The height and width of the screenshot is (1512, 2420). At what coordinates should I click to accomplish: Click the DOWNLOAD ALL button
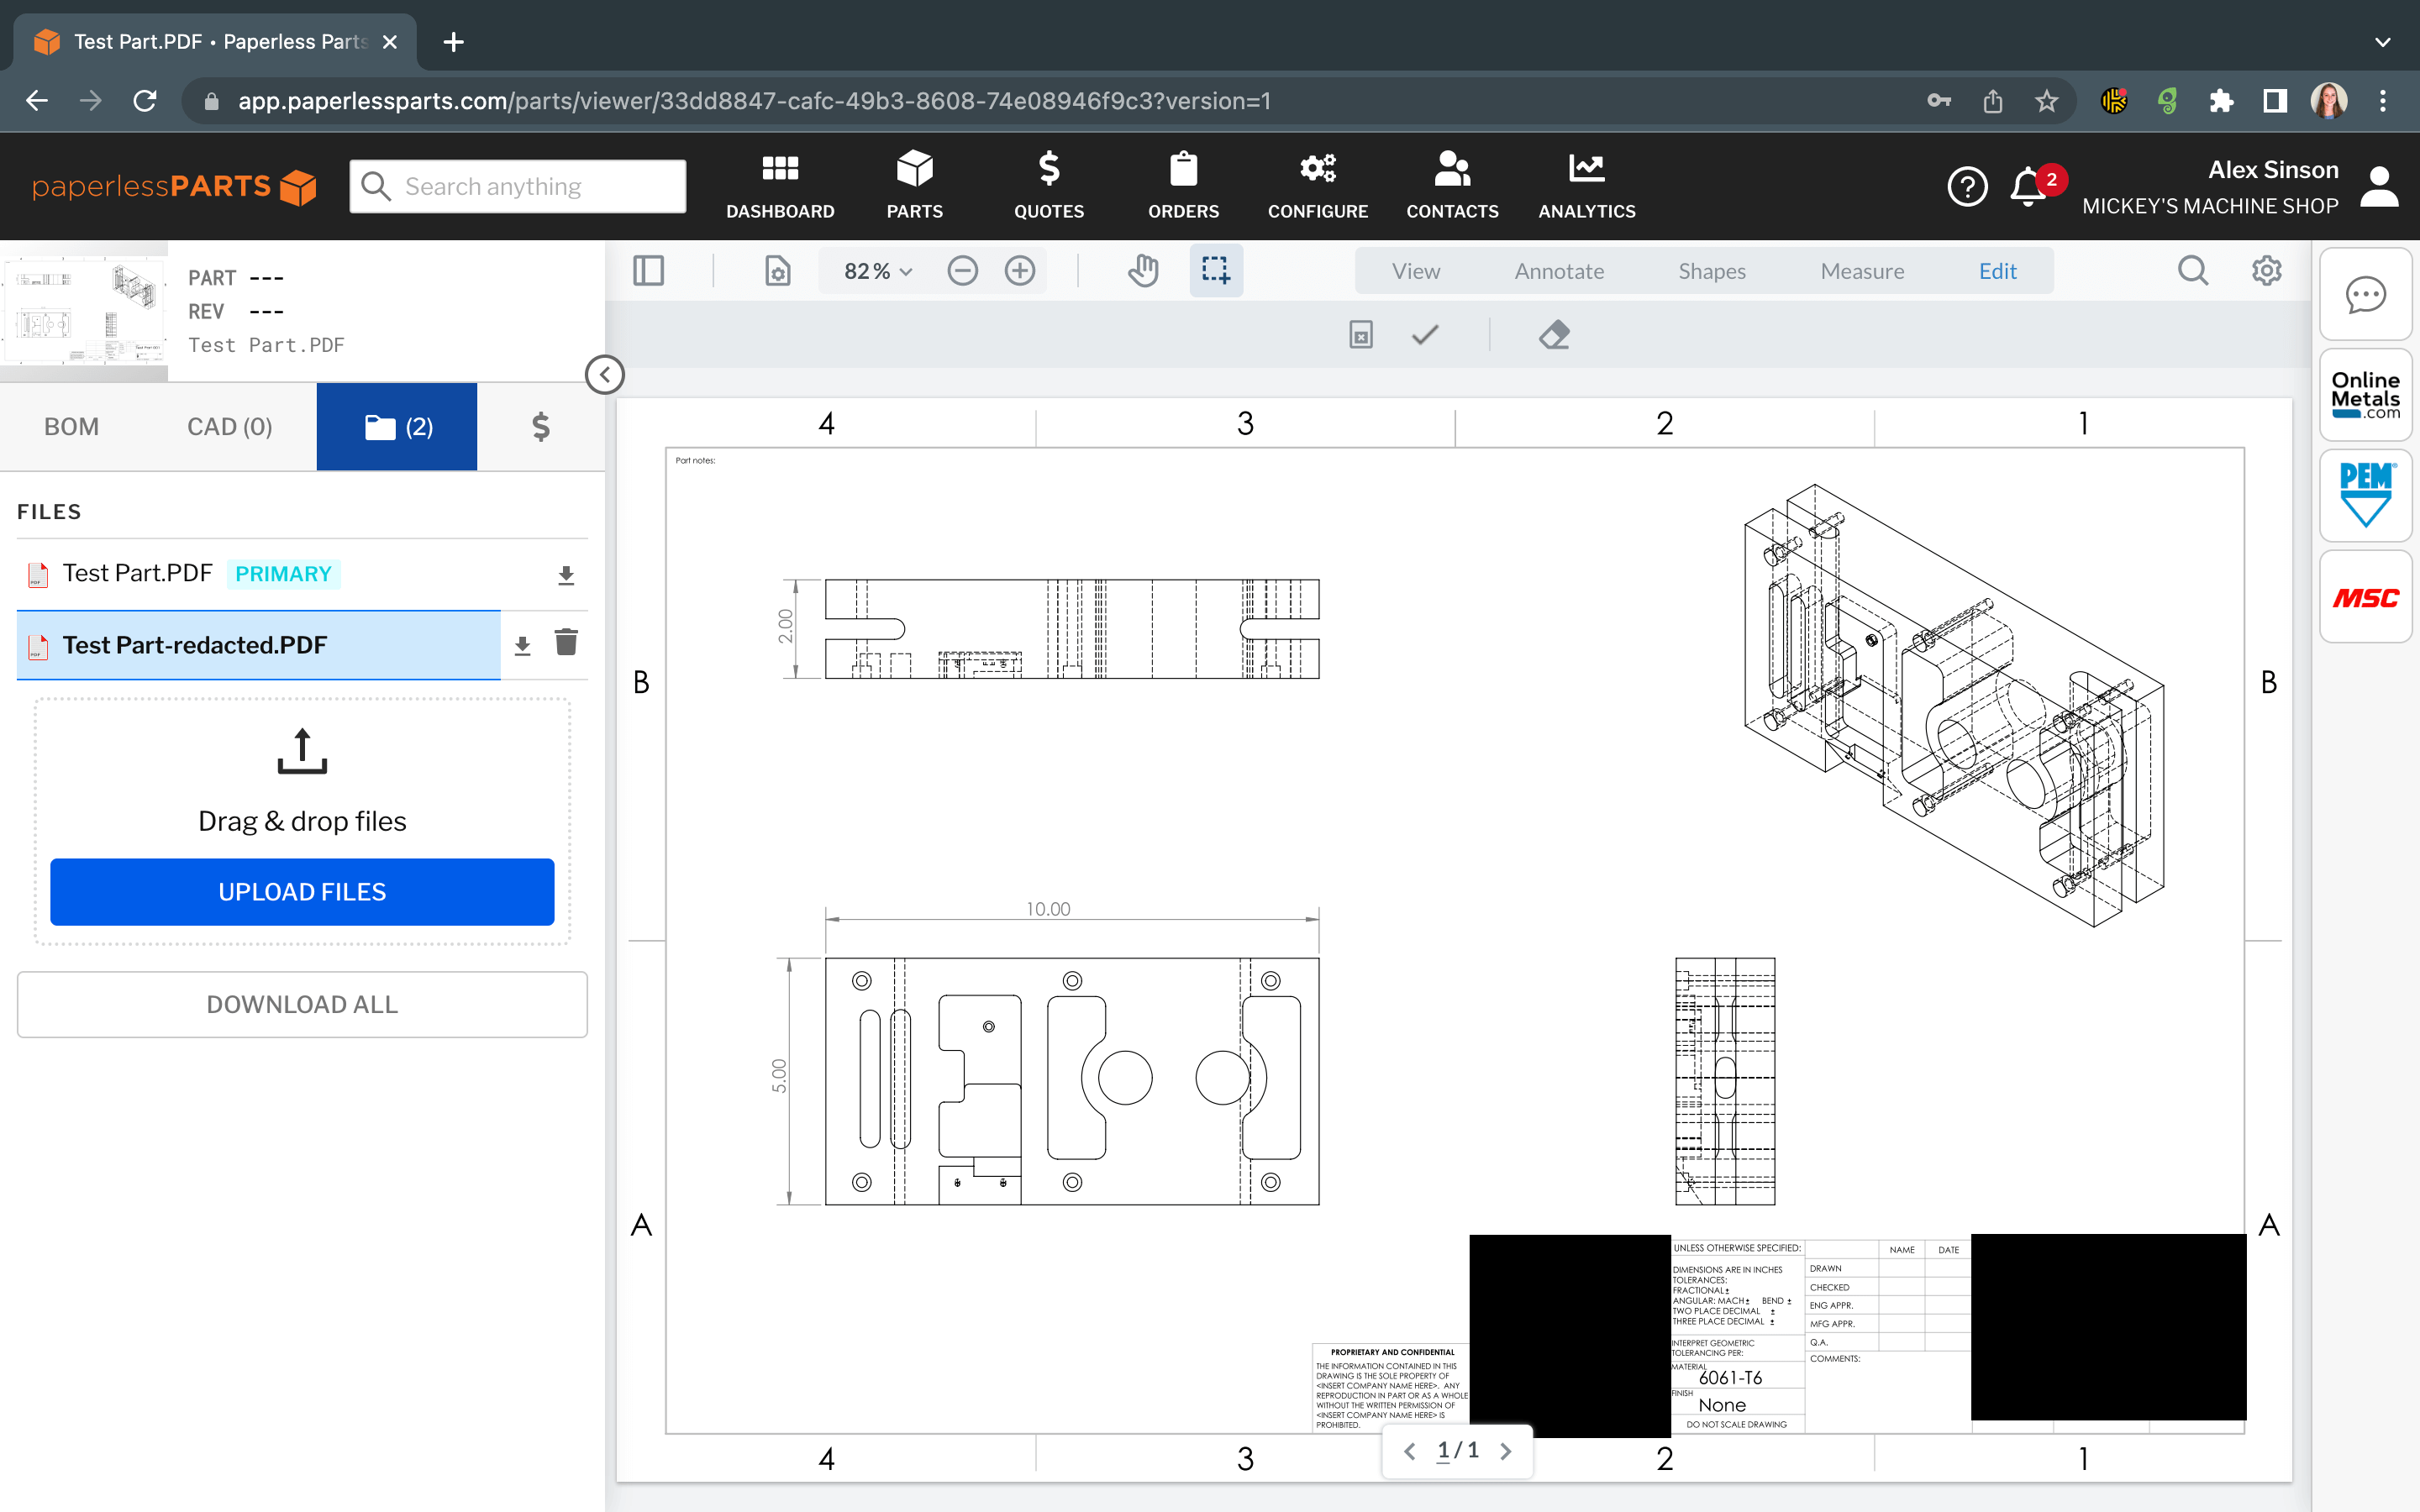[302, 1004]
